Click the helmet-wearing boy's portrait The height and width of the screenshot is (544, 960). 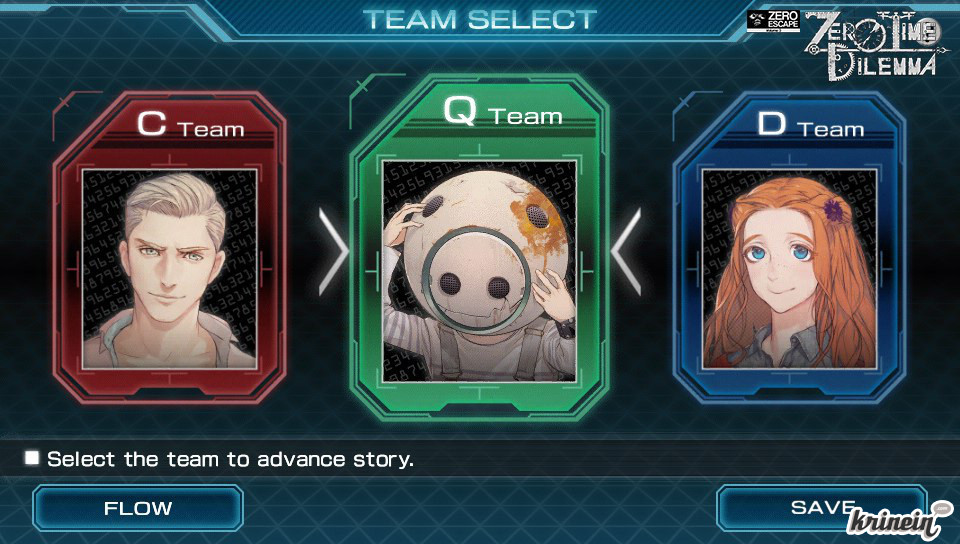tap(479, 270)
